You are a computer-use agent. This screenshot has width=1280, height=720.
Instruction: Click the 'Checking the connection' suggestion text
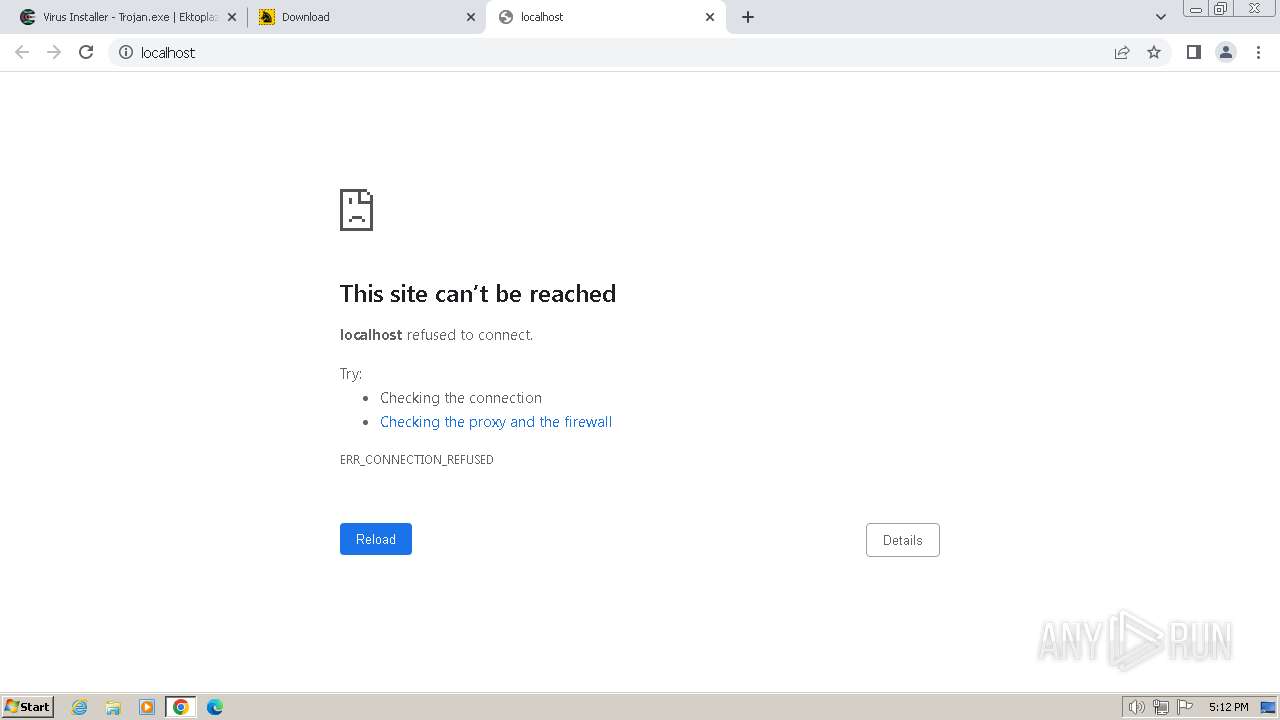coord(461,398)
